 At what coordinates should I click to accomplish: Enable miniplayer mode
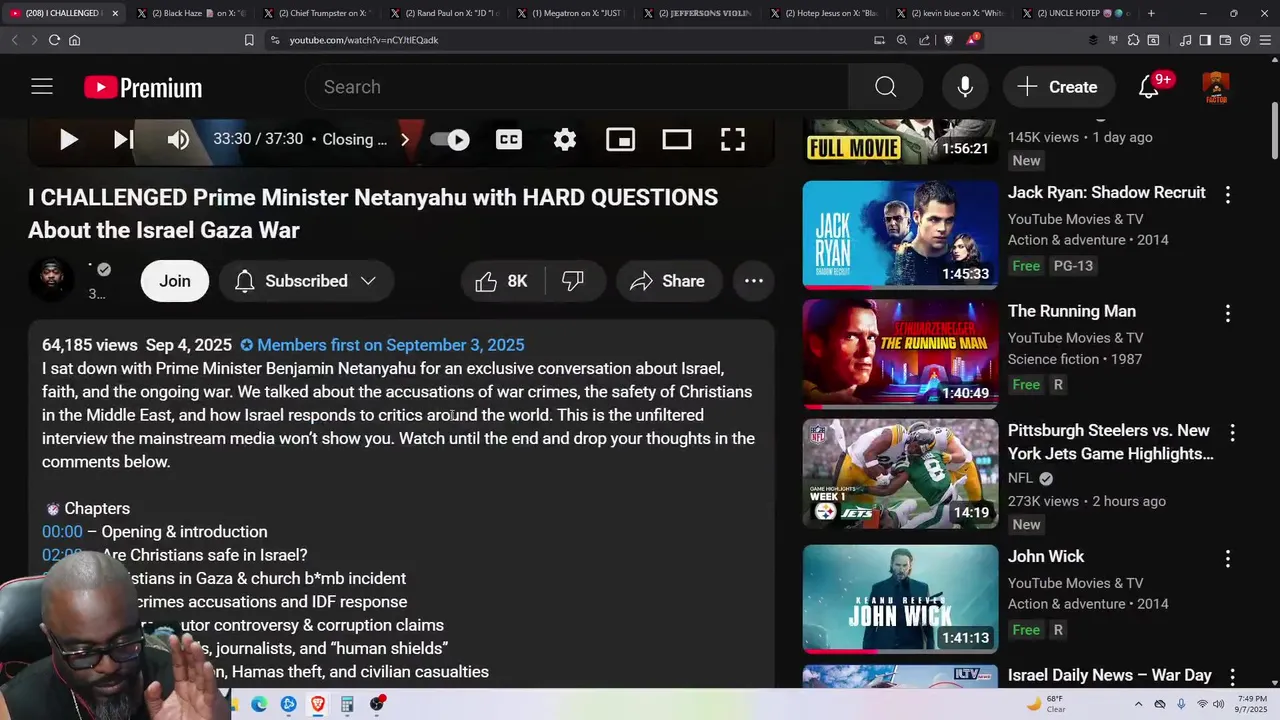click(x=621, y=140)
